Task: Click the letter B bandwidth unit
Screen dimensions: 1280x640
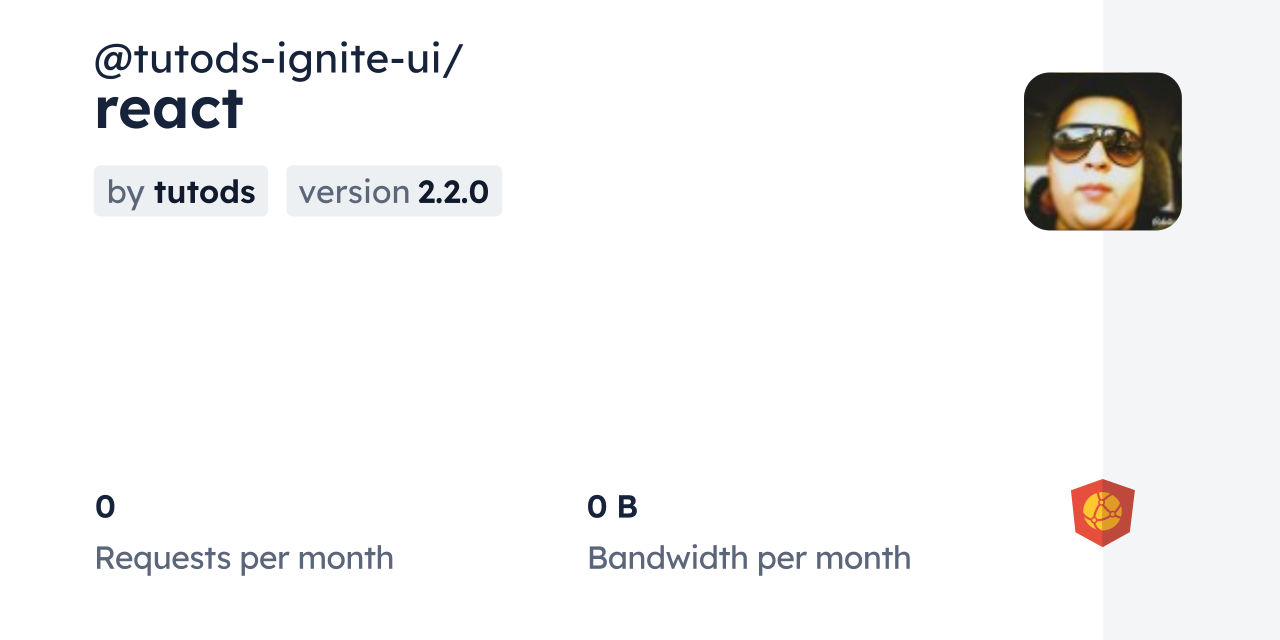Action: coord(627,507)
